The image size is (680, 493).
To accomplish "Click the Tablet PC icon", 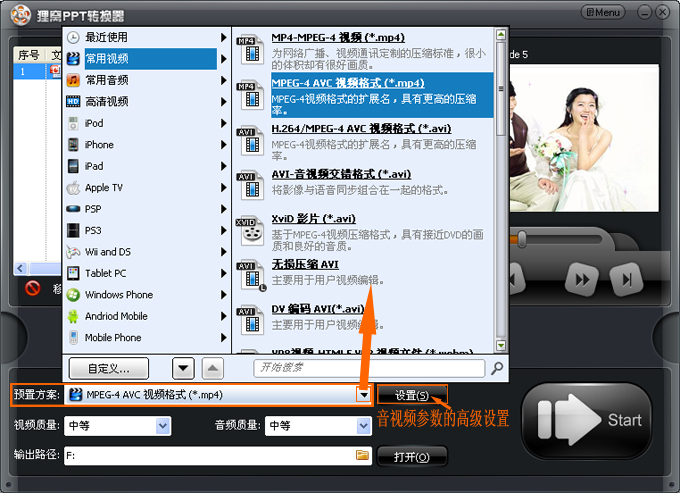I will pyautogui.click(x=73, y=273).
